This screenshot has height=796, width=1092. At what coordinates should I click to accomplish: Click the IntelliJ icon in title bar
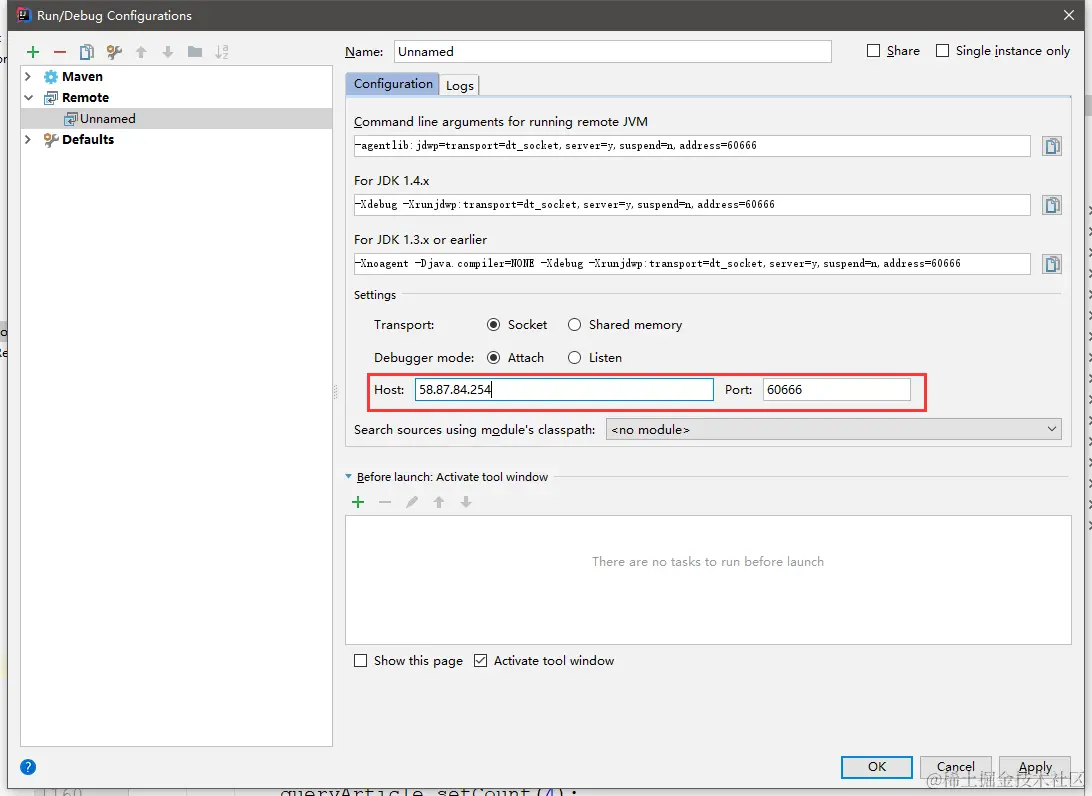point(24,15)
